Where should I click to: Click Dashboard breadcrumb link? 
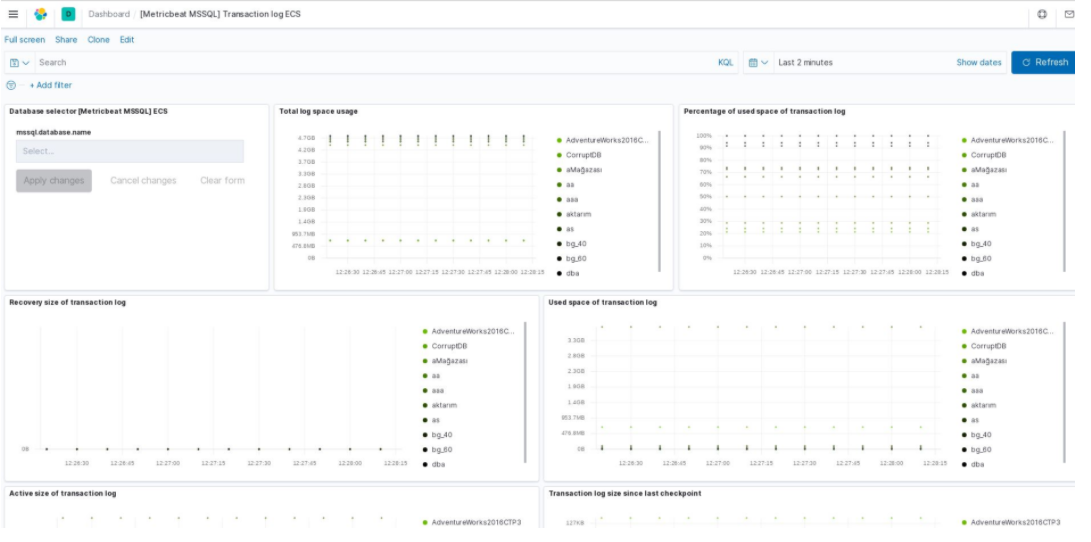click(109, 14)
